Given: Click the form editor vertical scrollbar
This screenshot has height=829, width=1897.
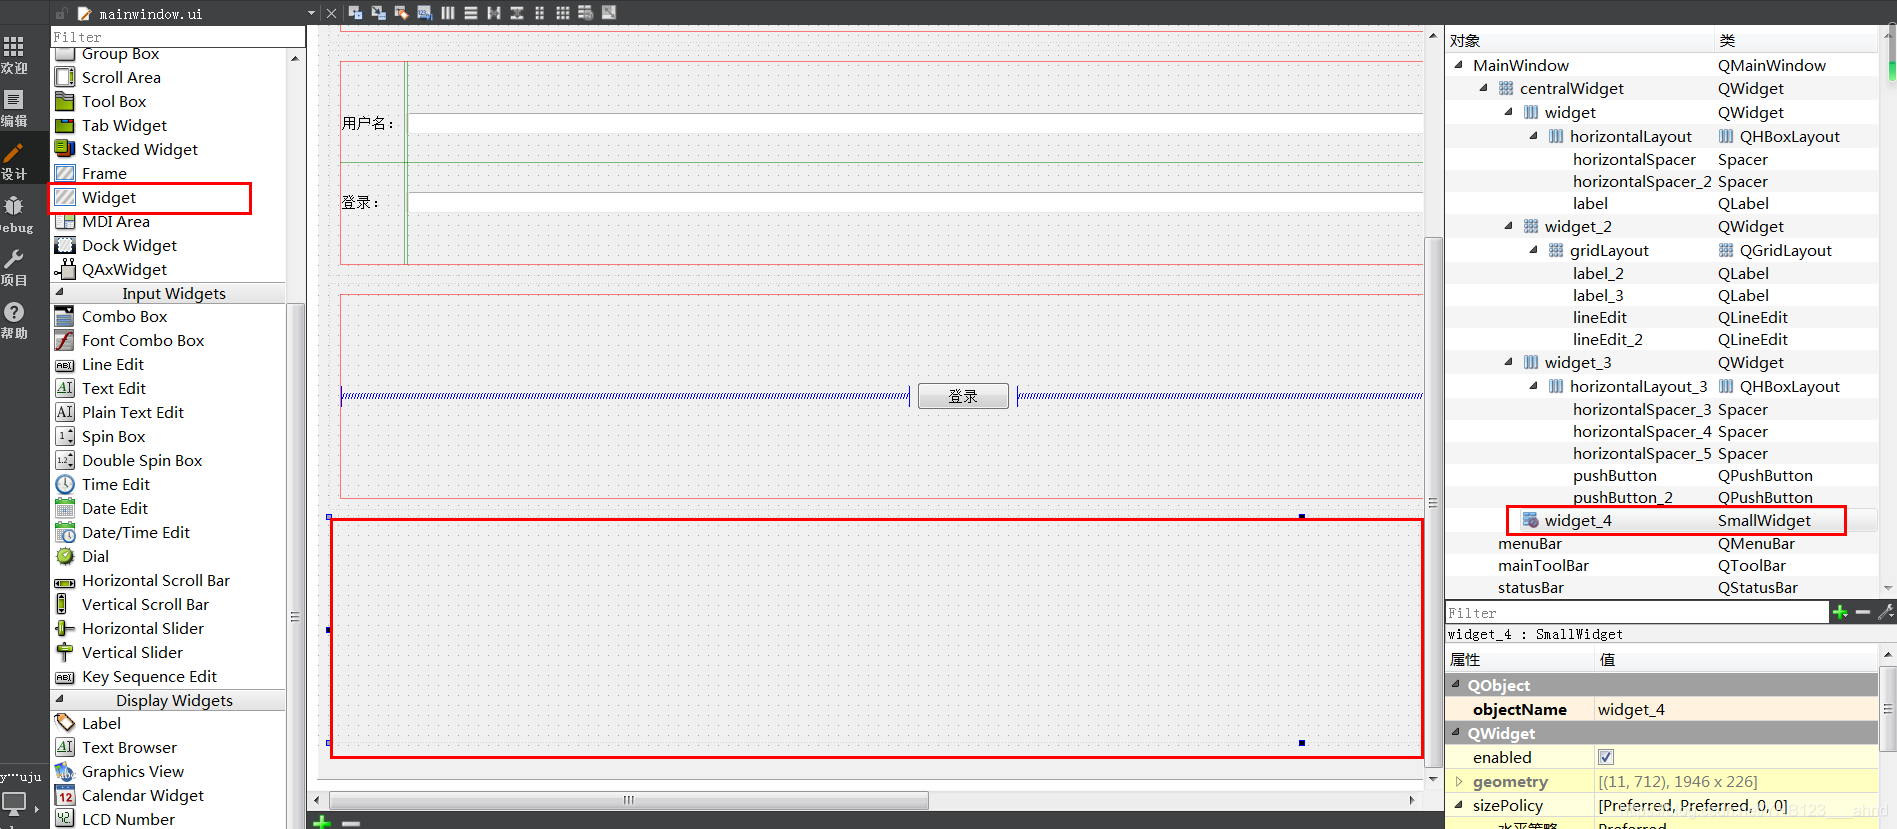Looking at the screenshot, I should 1433,500.
